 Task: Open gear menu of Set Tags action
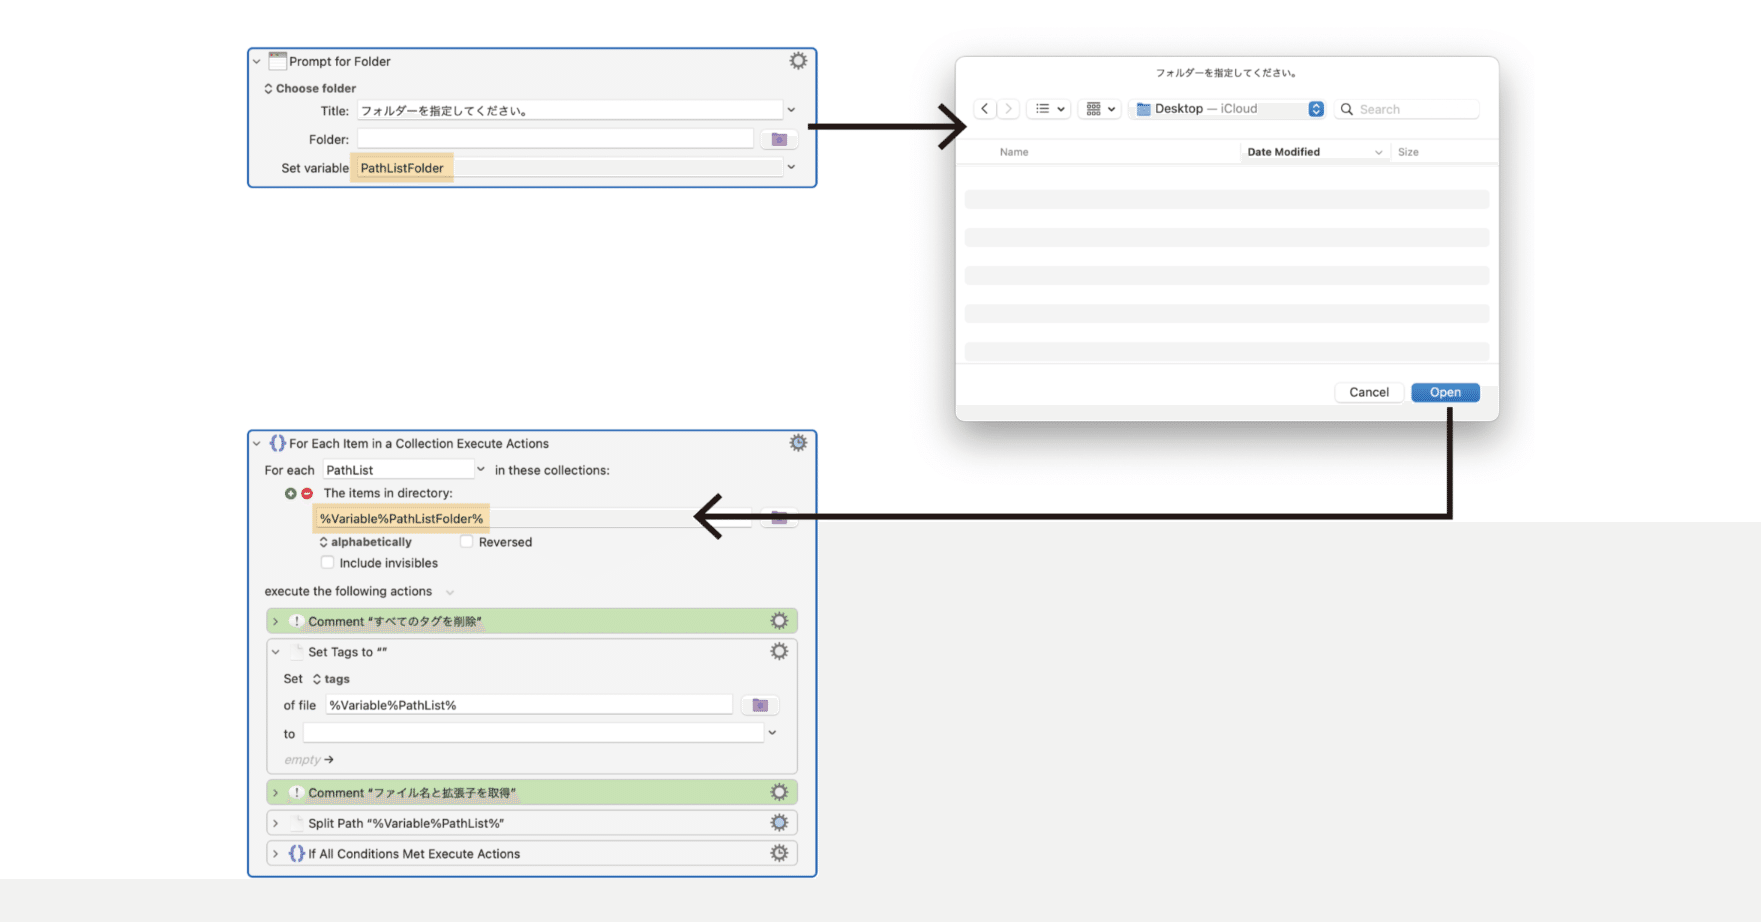click(x=779, y=652)
